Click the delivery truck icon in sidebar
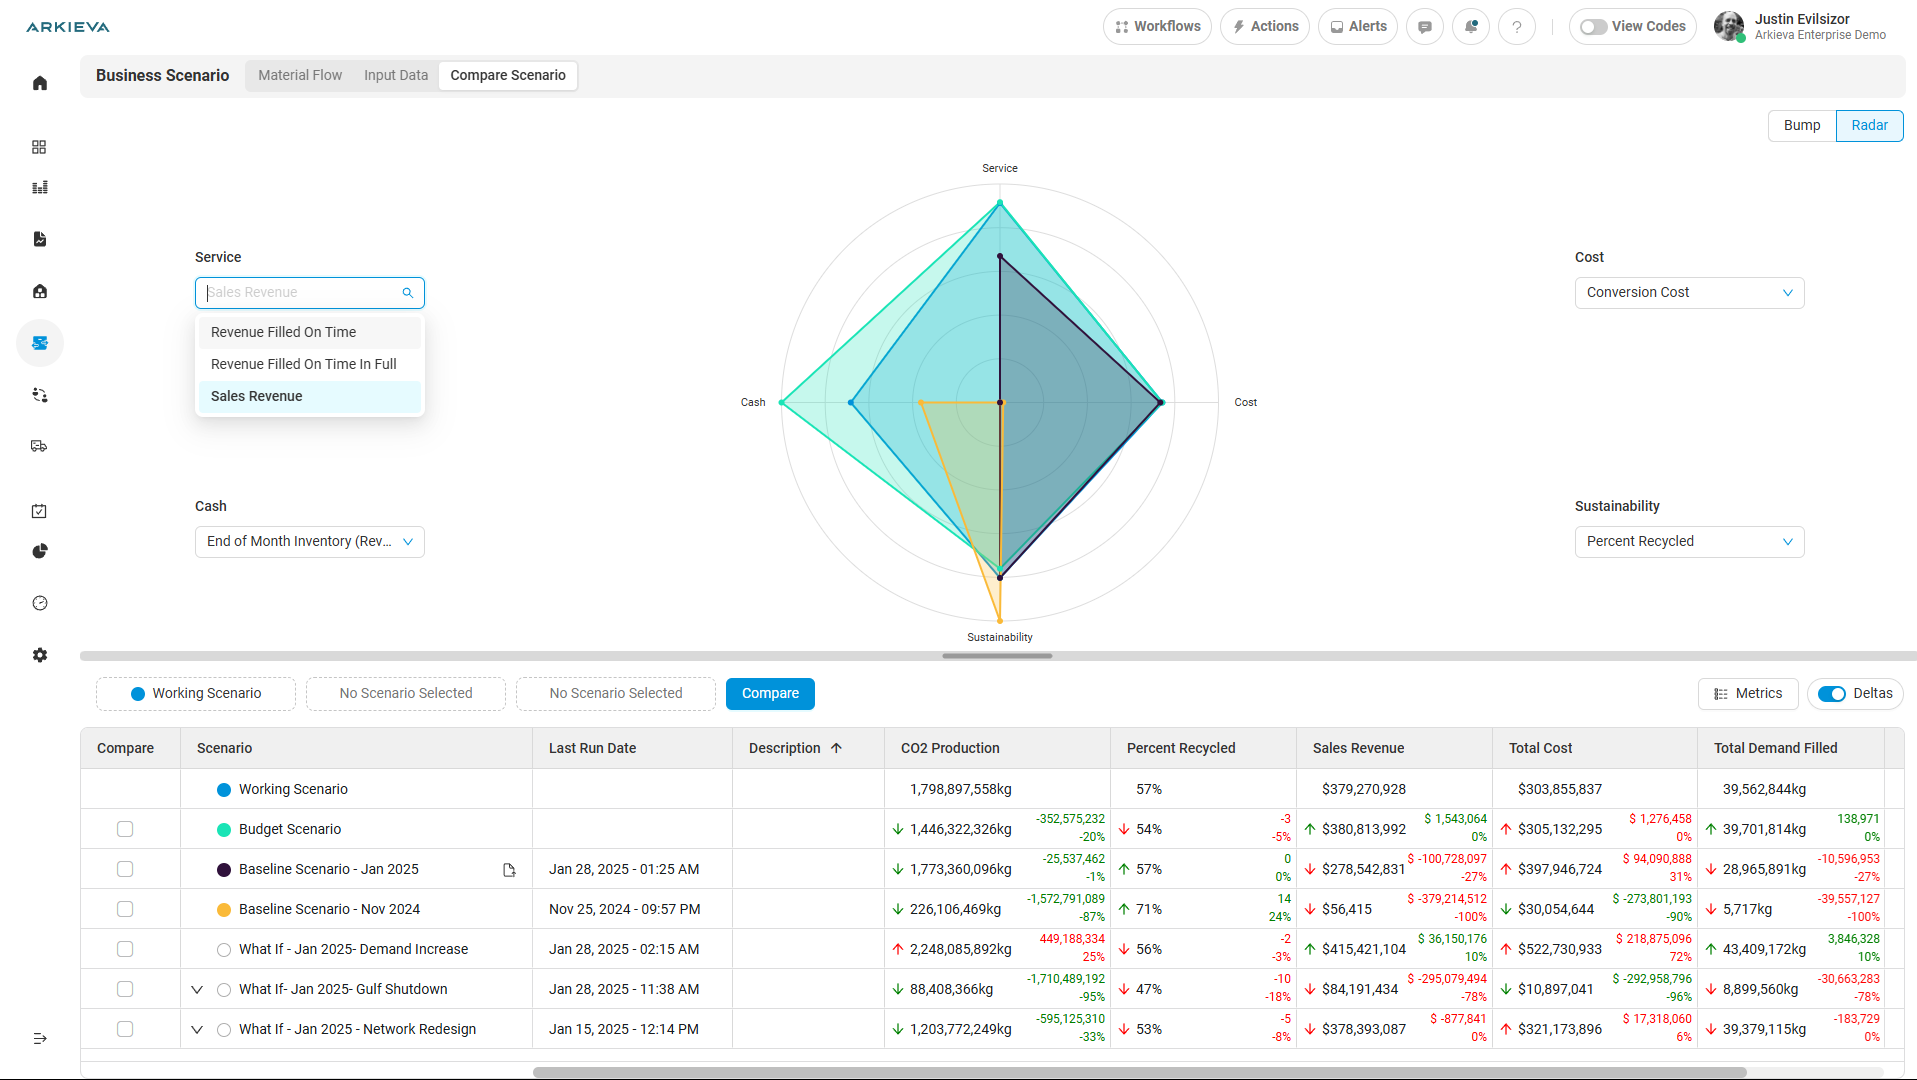1917x1080 pixels. [x=39, y=446]
